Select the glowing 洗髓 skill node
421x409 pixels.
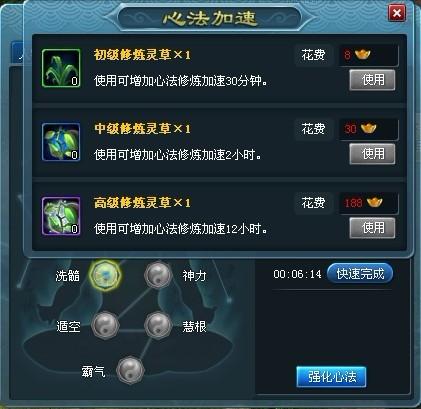pos(105,275)
